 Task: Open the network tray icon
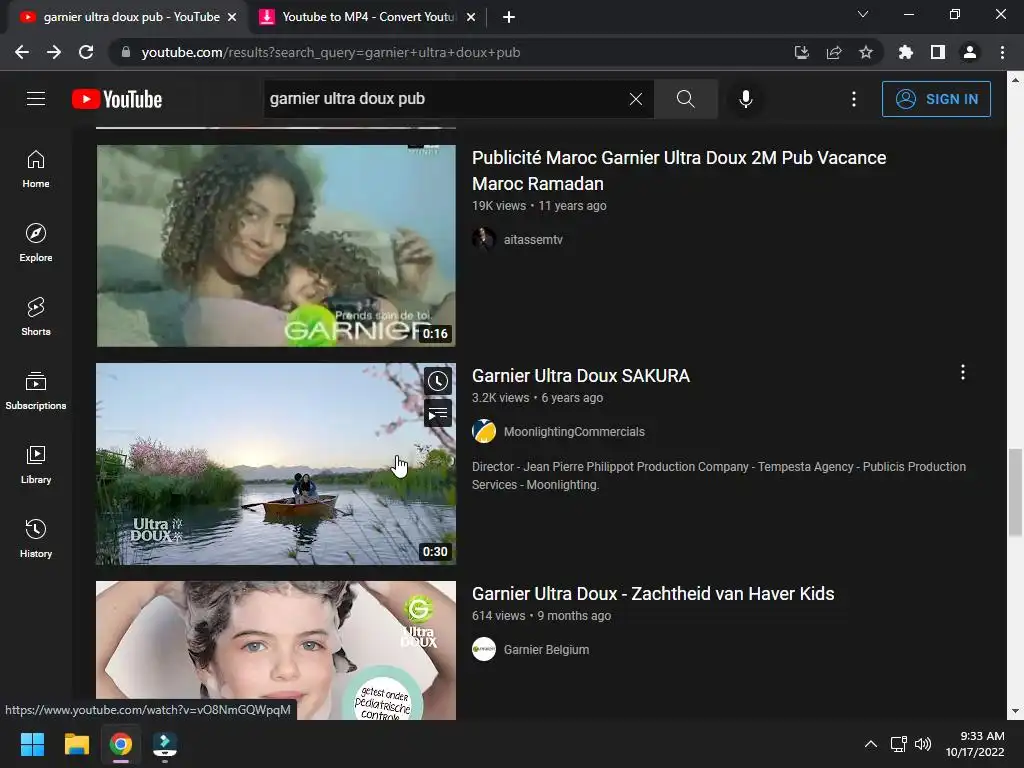point(899,744)
